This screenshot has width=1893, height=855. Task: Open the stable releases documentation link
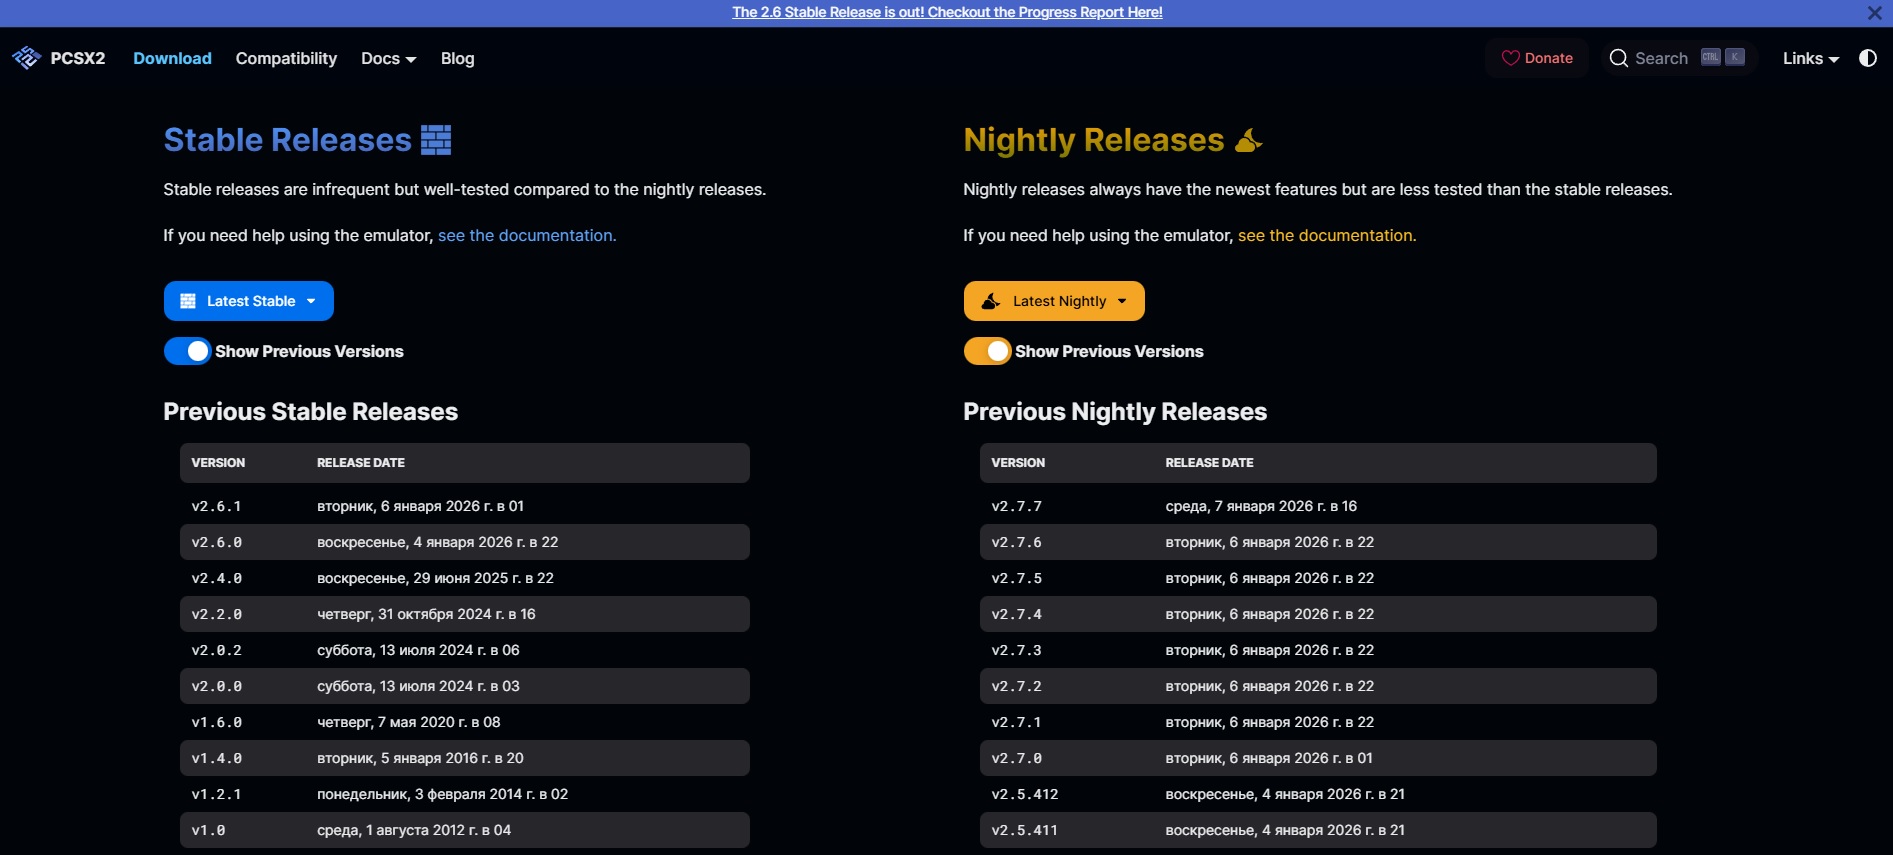coord(527,235)
